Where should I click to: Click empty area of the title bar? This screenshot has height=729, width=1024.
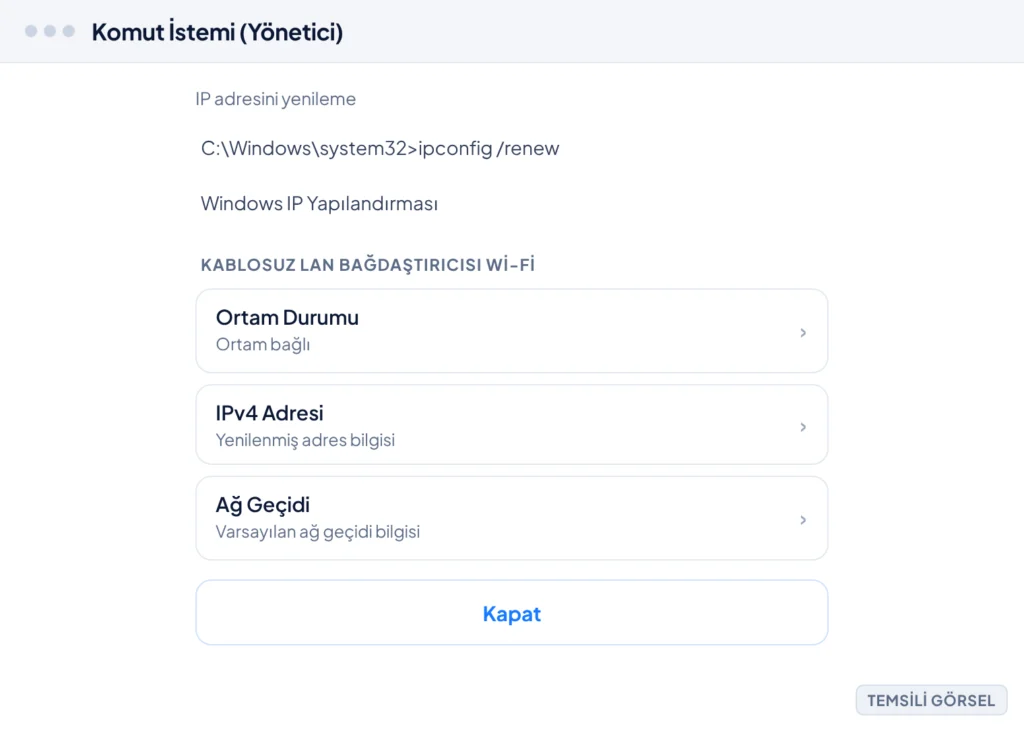click(653, 31)
